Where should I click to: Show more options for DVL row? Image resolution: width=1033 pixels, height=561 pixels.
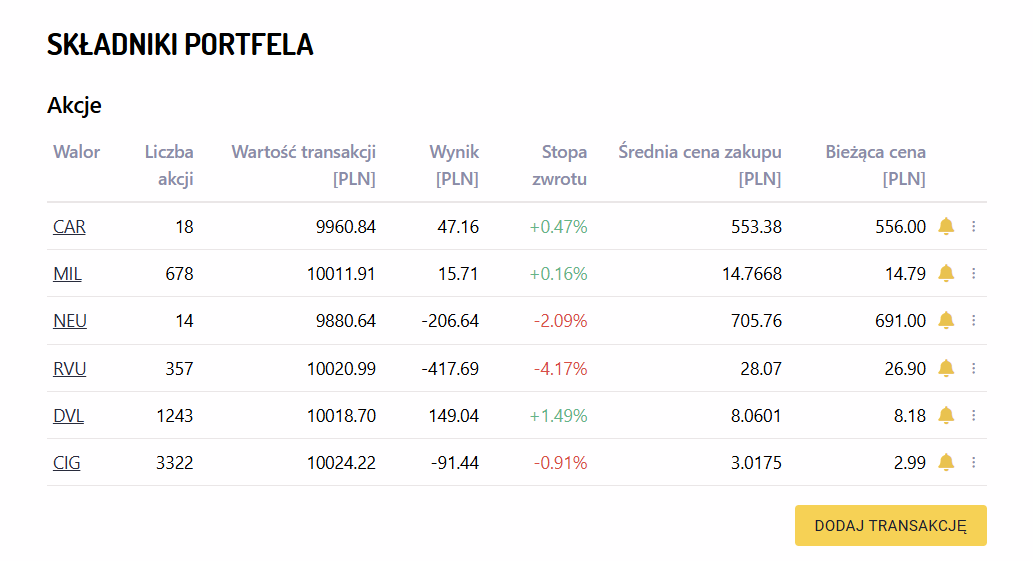tap(974, 415)
